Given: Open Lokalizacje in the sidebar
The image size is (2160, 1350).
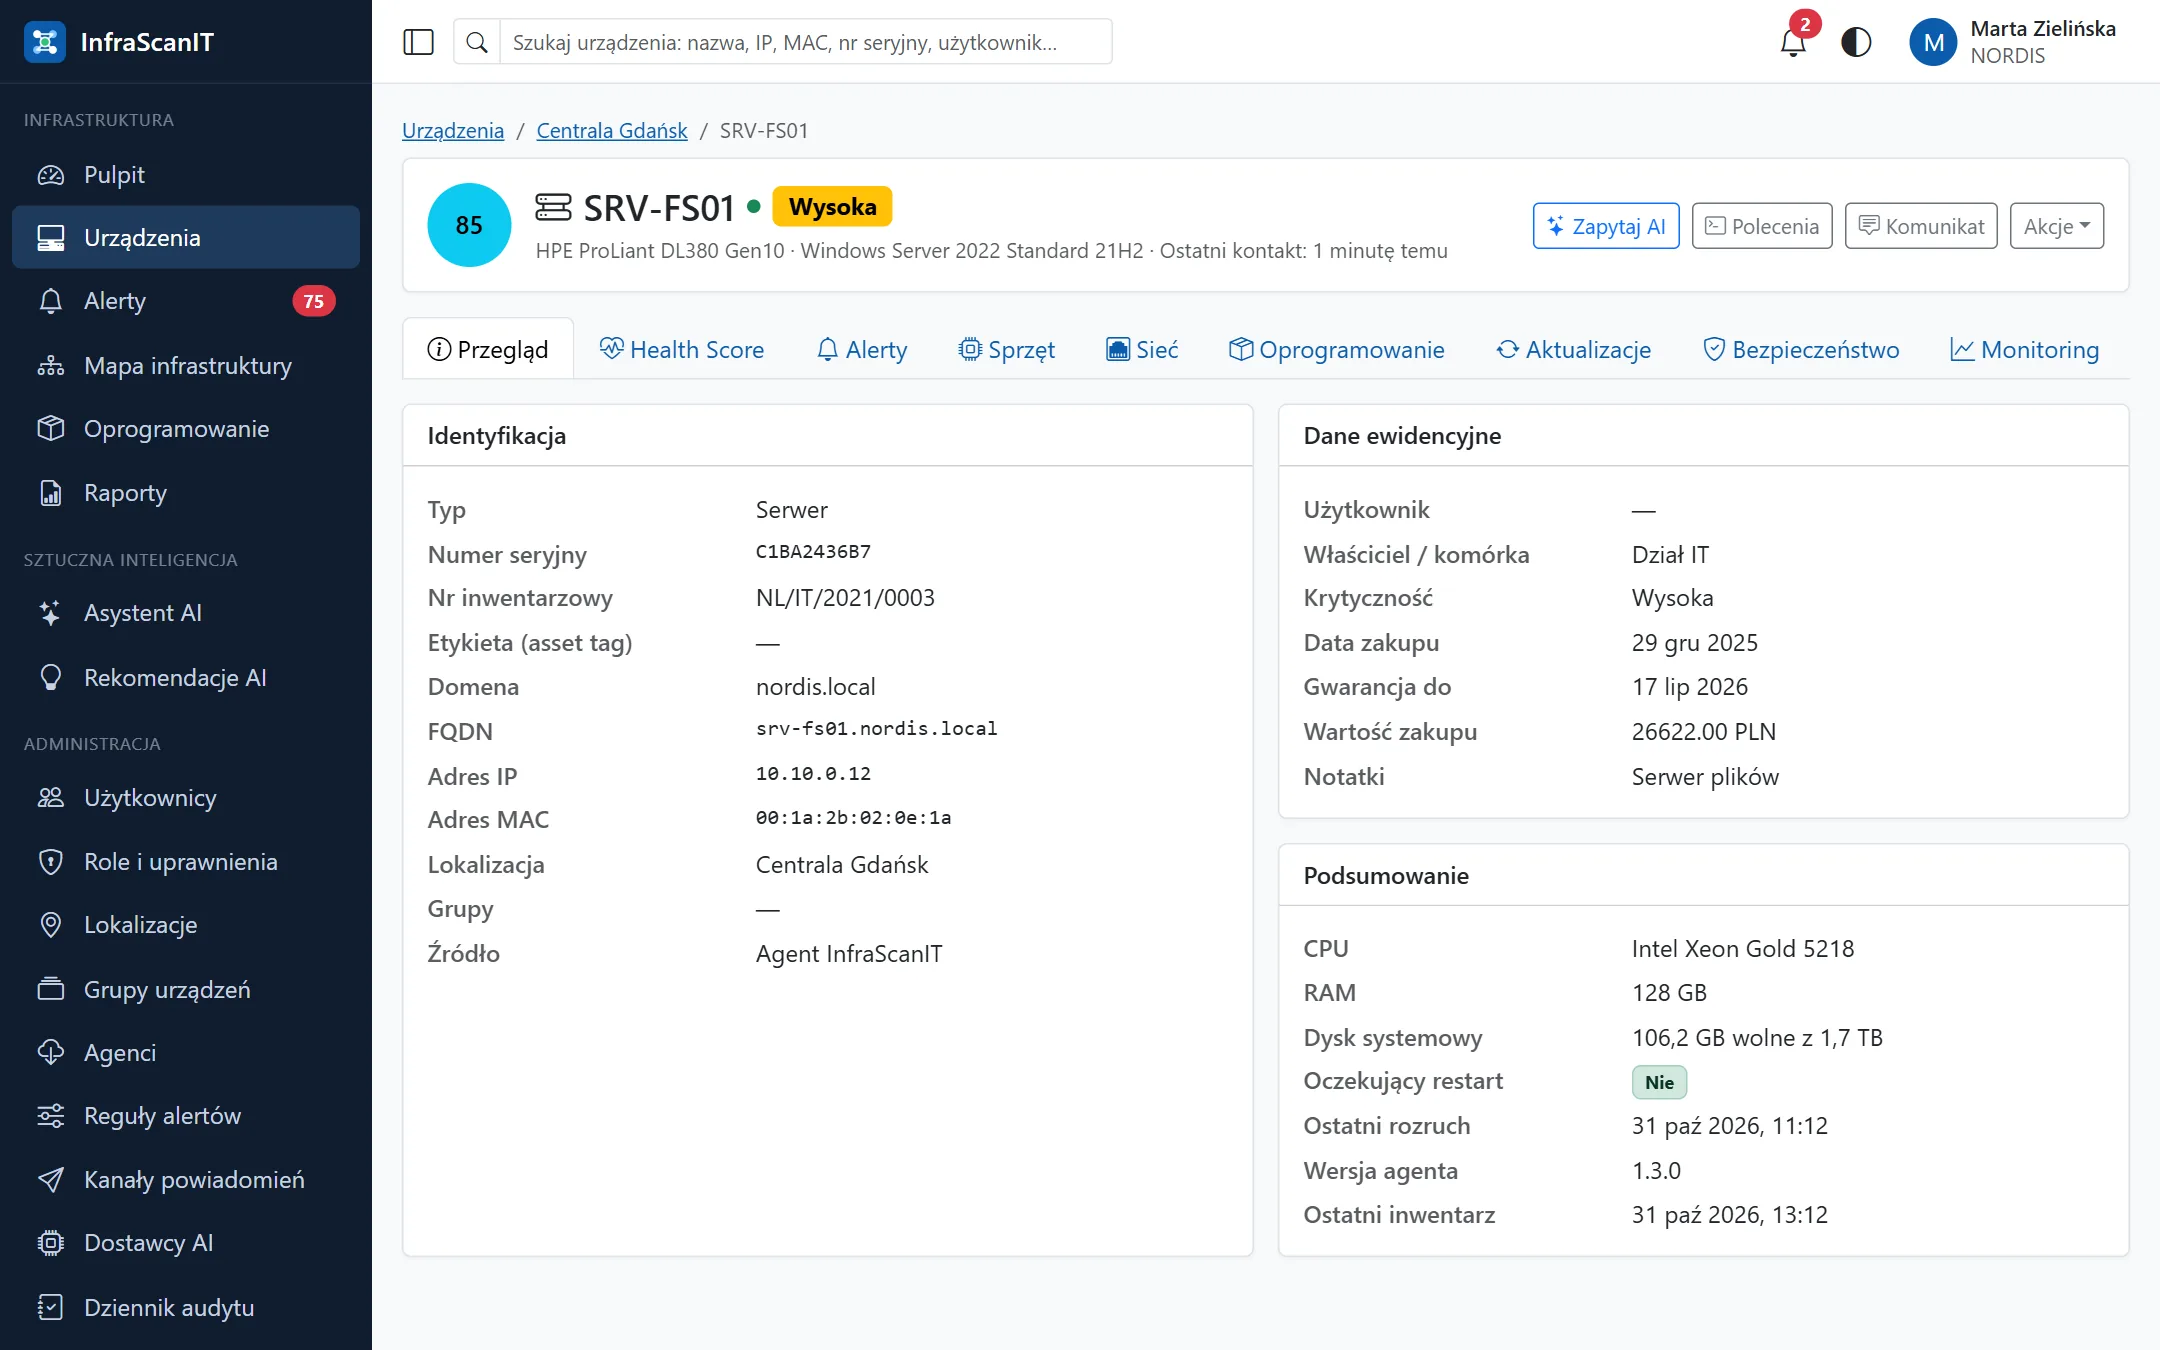Looking at the screenshot, I should coord(186,925).
